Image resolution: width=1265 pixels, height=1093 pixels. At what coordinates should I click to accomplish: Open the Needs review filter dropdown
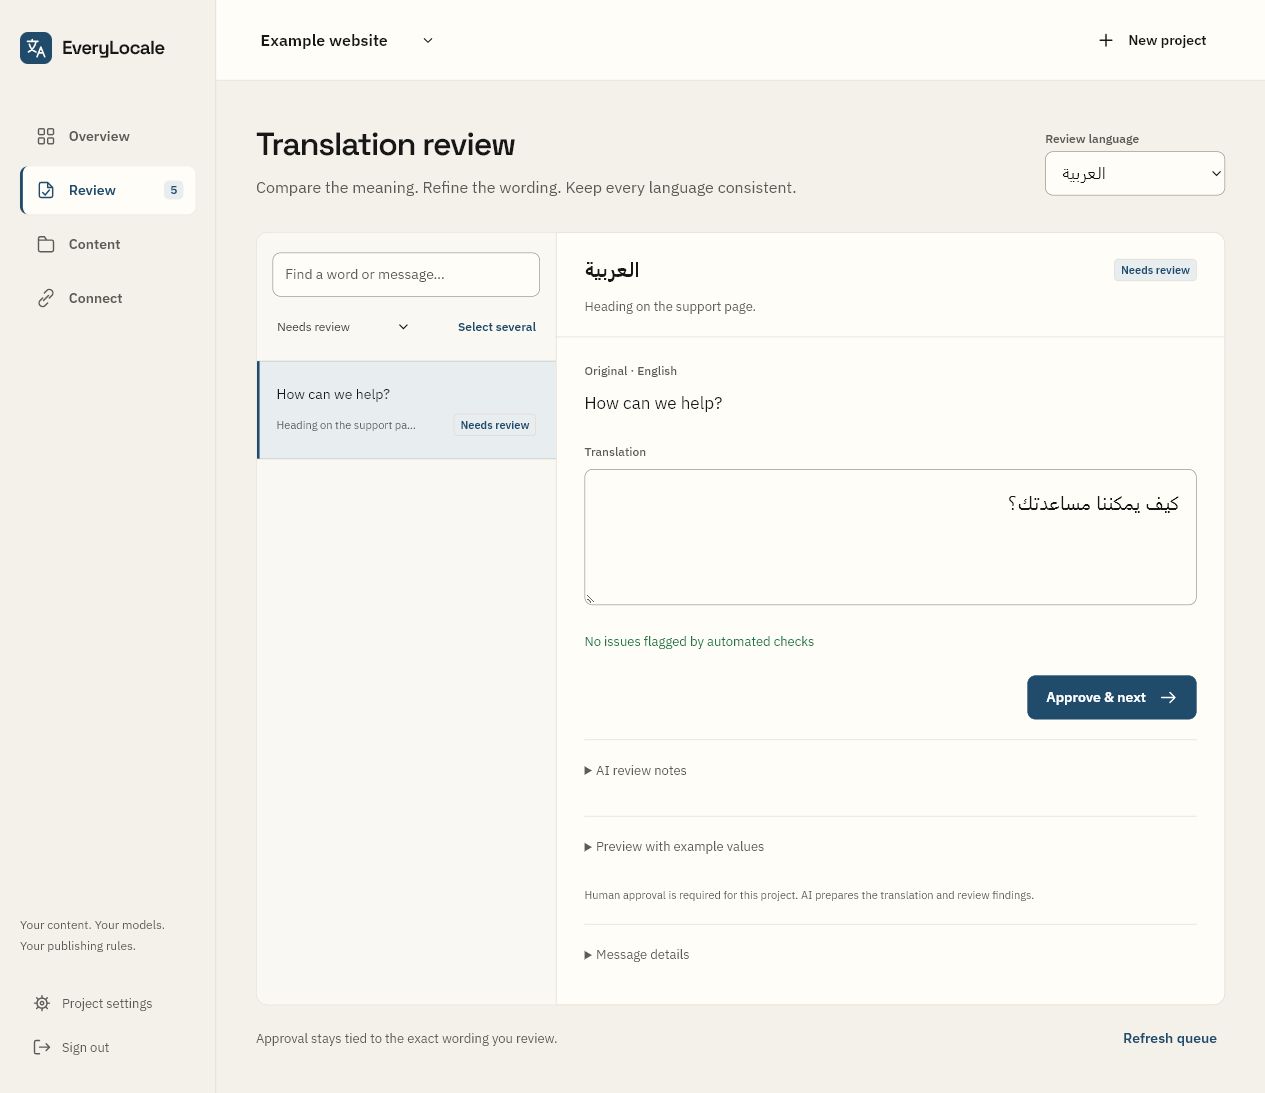(x=343, y=327)
